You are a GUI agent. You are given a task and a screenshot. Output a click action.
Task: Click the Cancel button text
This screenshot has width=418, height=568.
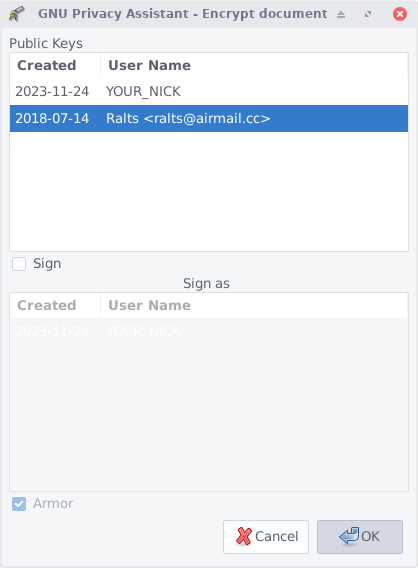(276, 536)
